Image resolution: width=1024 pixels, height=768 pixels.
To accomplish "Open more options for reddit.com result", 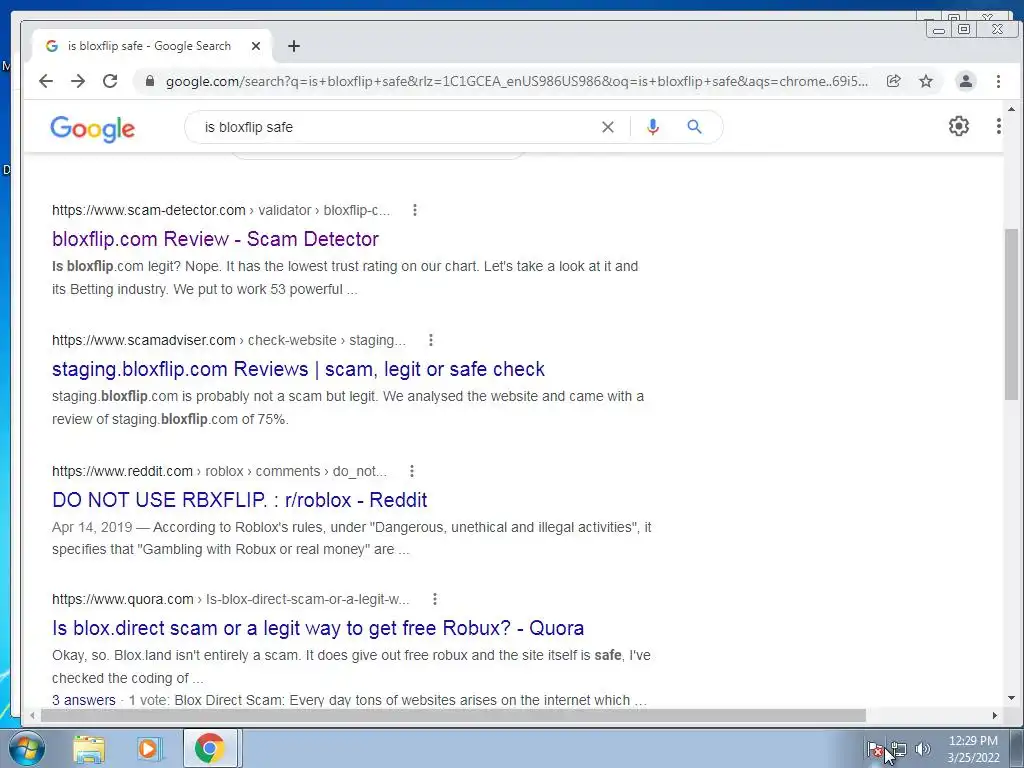I will pyautogui.click(x=411, y=471).
